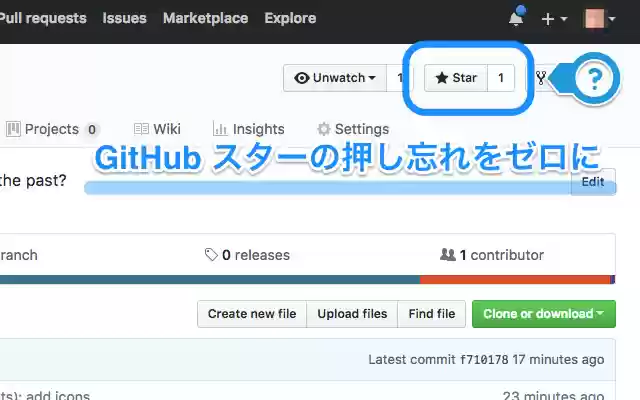Open the Wiki tab

(x=157, y=129)
